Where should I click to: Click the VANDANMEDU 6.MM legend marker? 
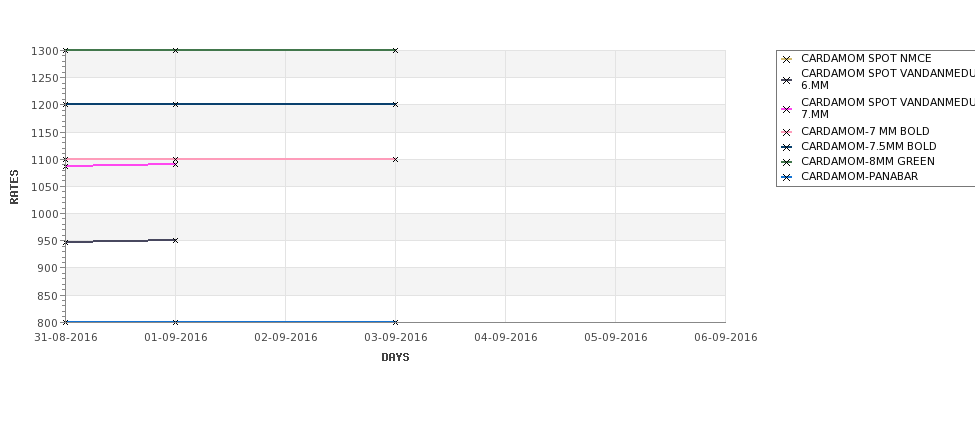pos(787,80)
